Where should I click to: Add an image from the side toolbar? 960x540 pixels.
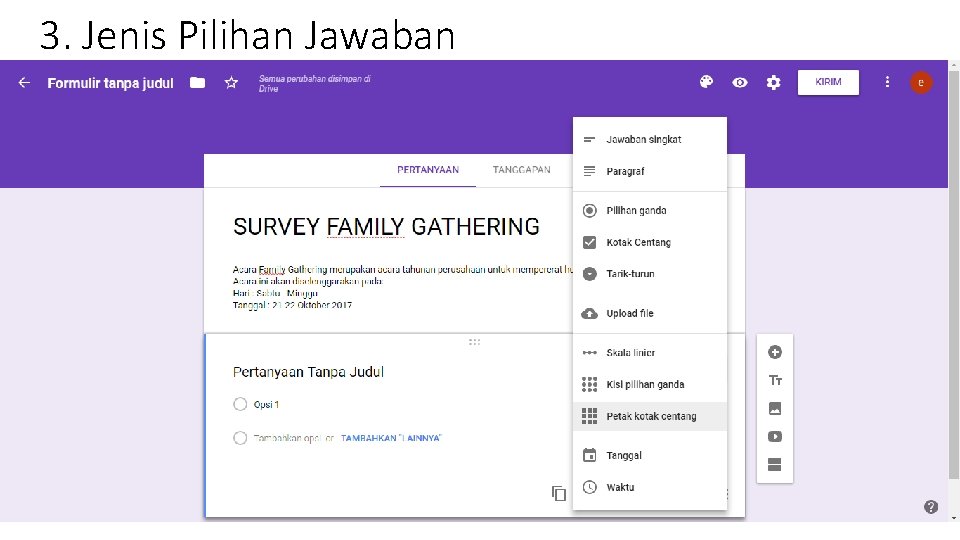tap(774, 408)
